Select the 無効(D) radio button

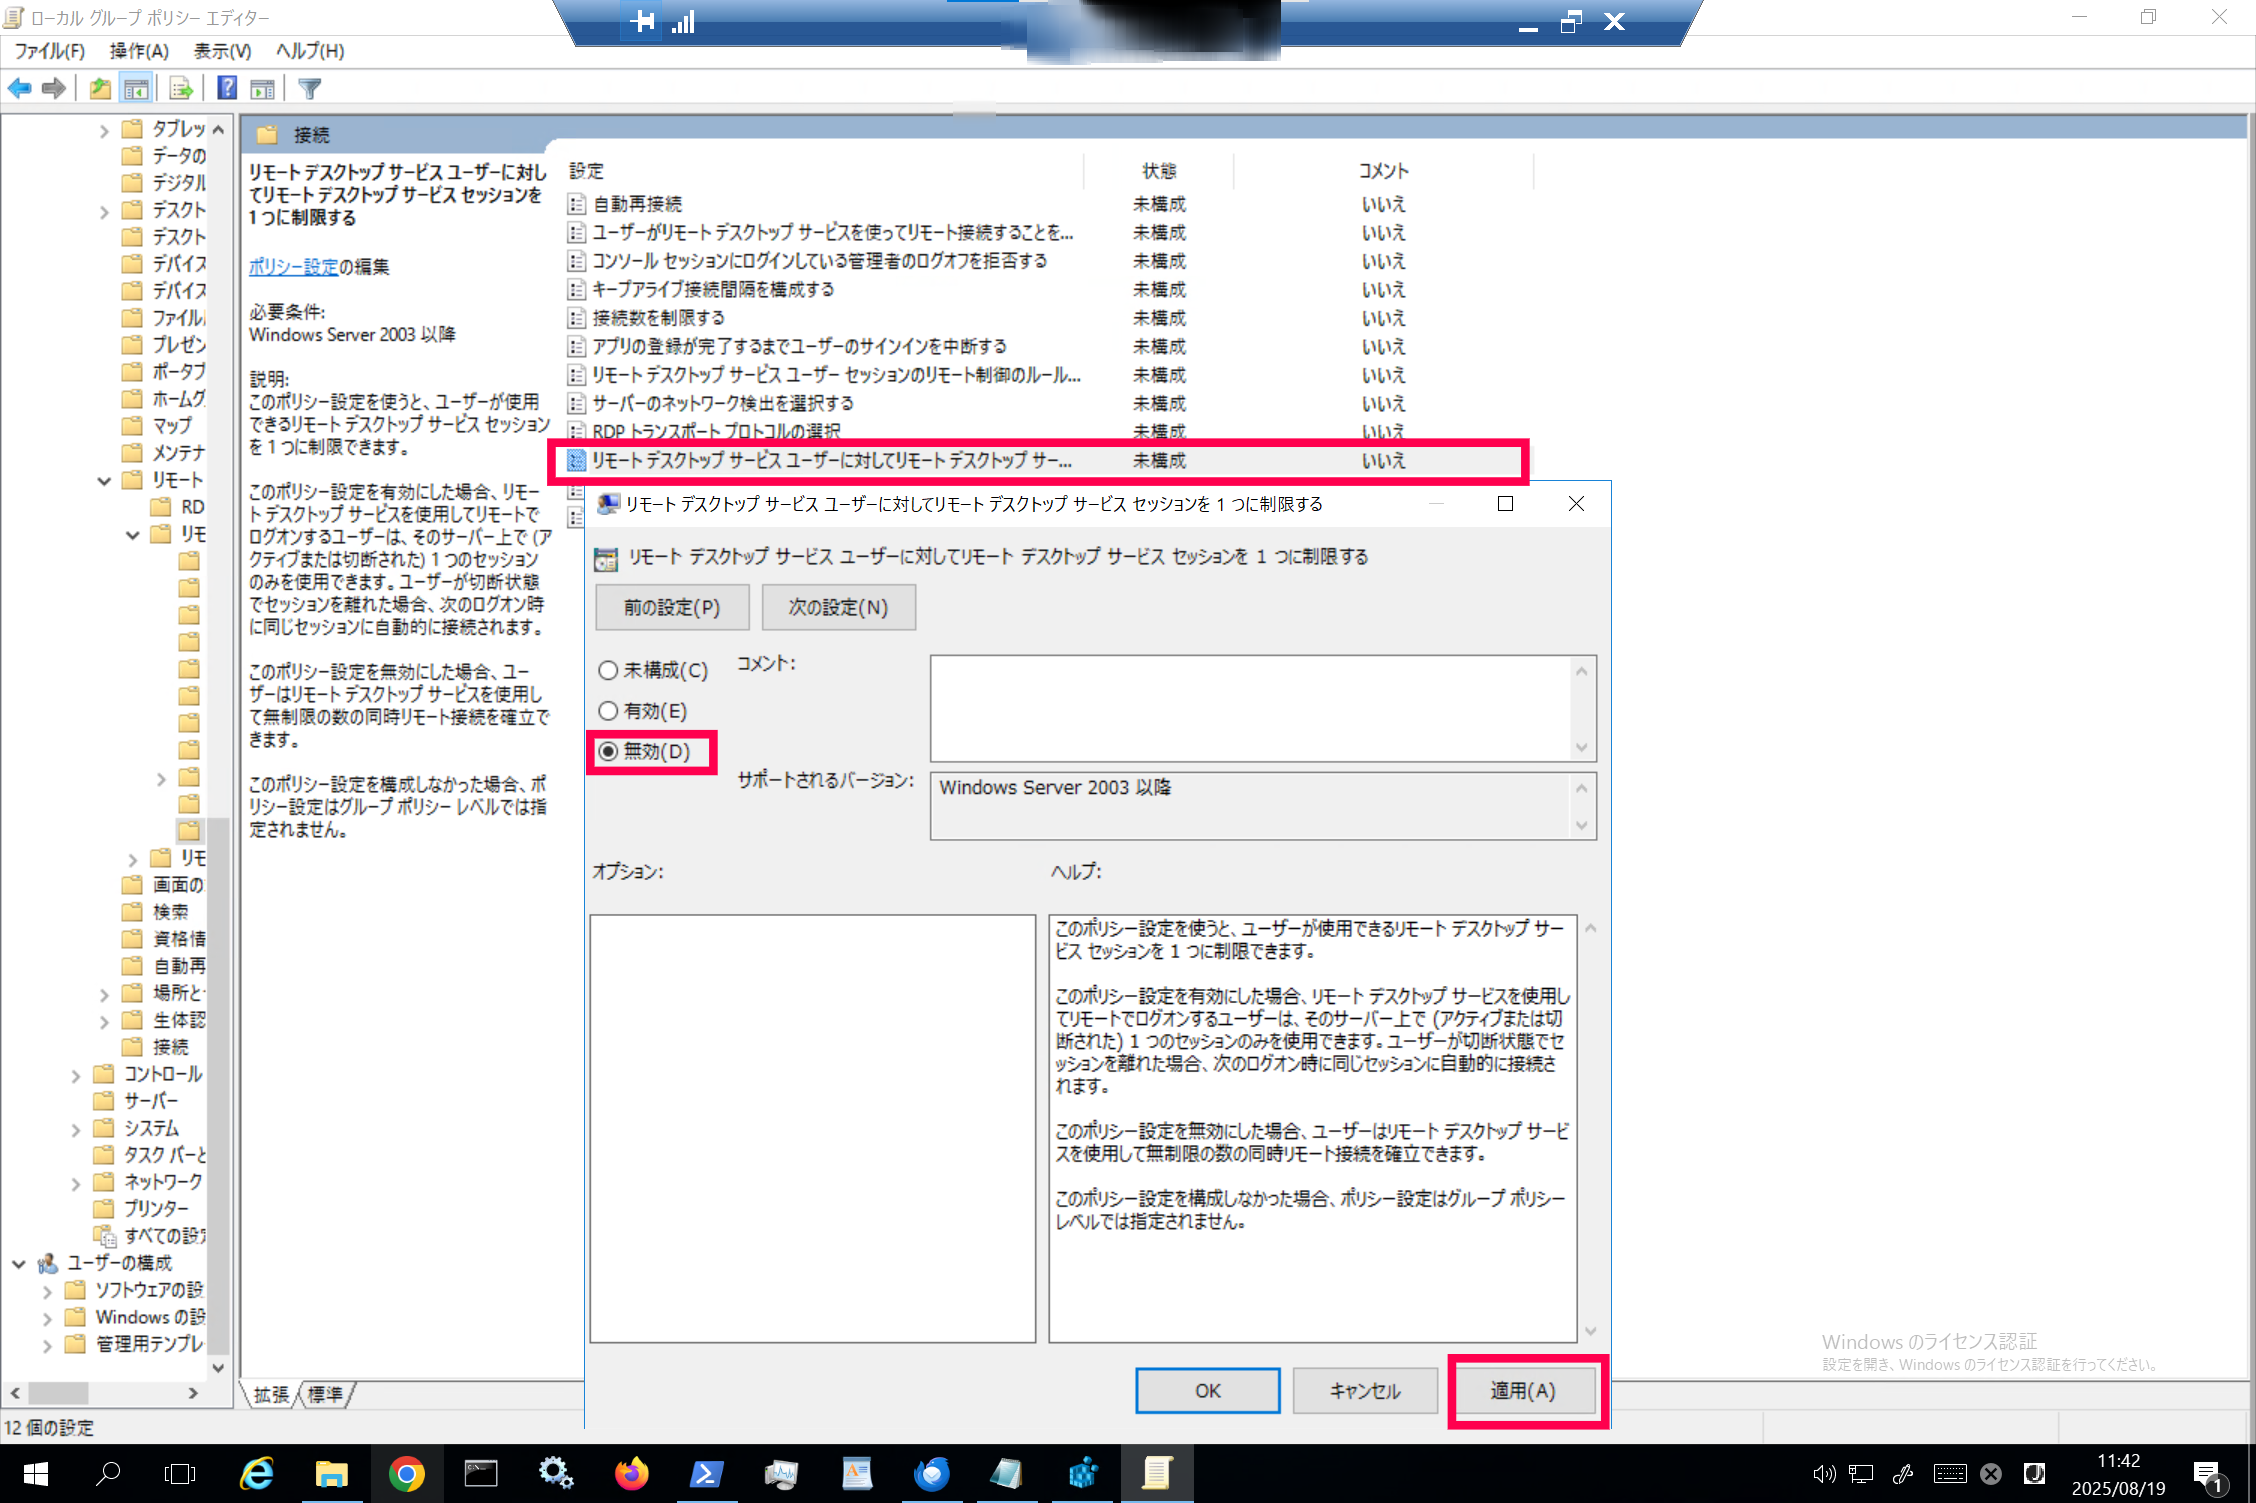608,751
